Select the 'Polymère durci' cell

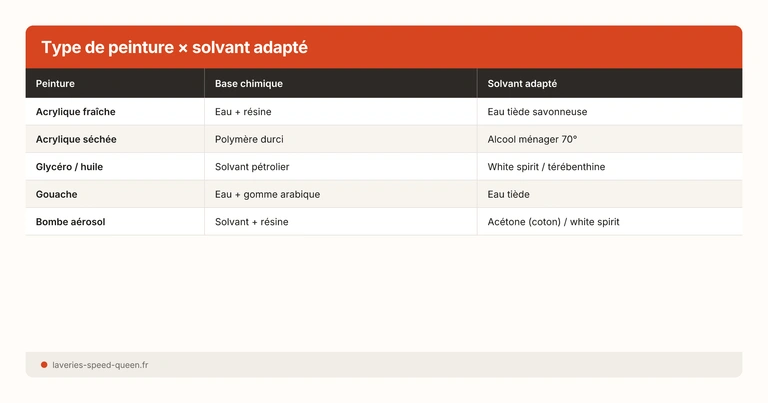249,139
